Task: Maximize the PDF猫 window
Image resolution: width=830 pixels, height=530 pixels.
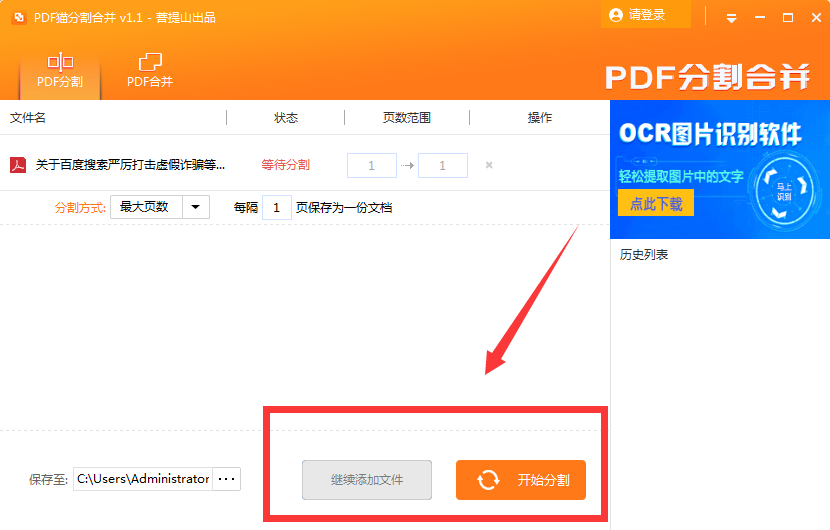Action: (x=788, y=18)
